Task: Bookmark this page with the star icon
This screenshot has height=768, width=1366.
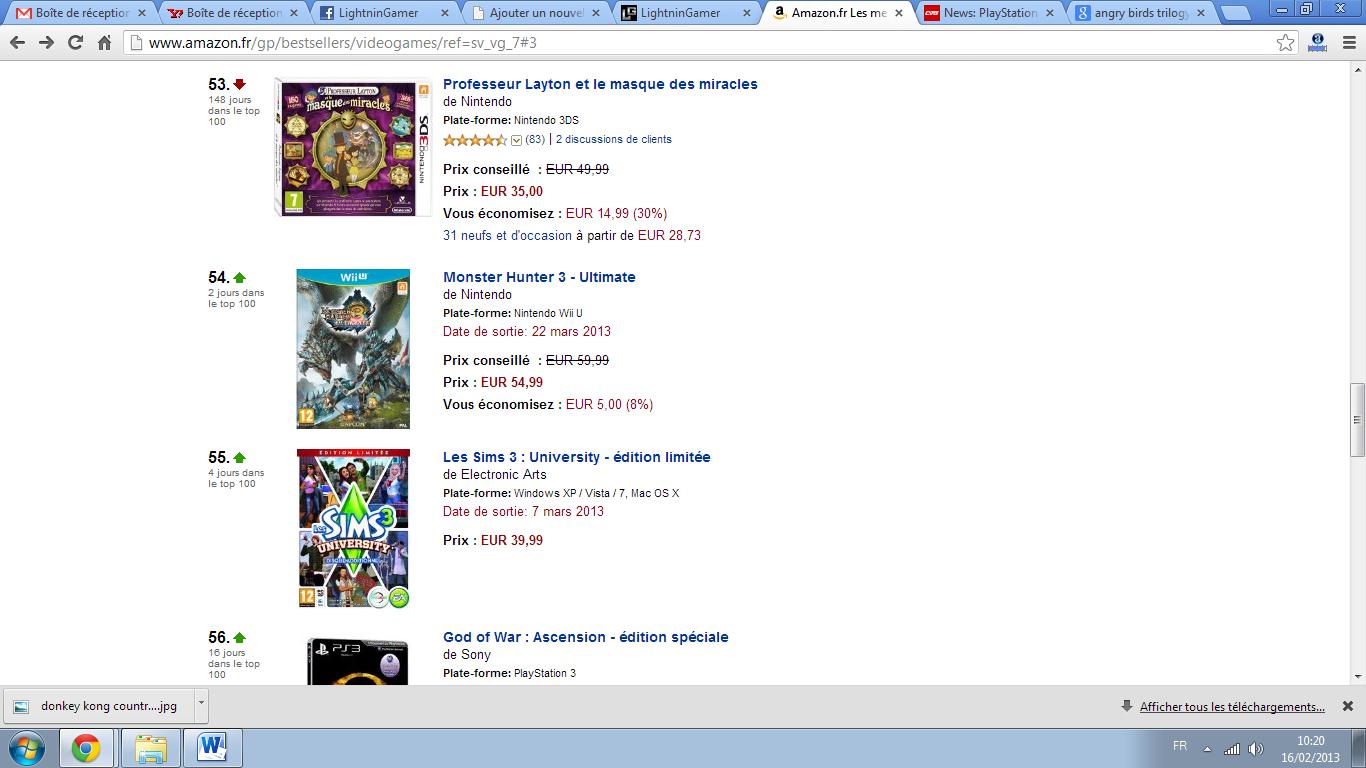Action: [x=1286, y=43]
